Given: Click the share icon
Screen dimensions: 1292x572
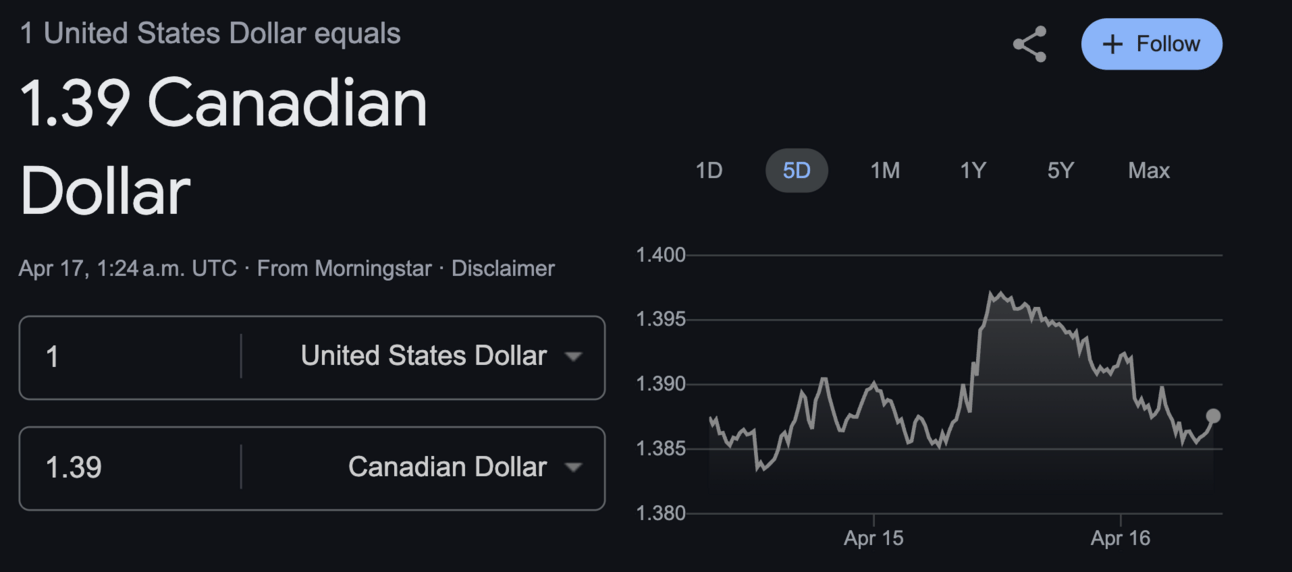Looking at the screenshot, I should tap(1030, 44).
